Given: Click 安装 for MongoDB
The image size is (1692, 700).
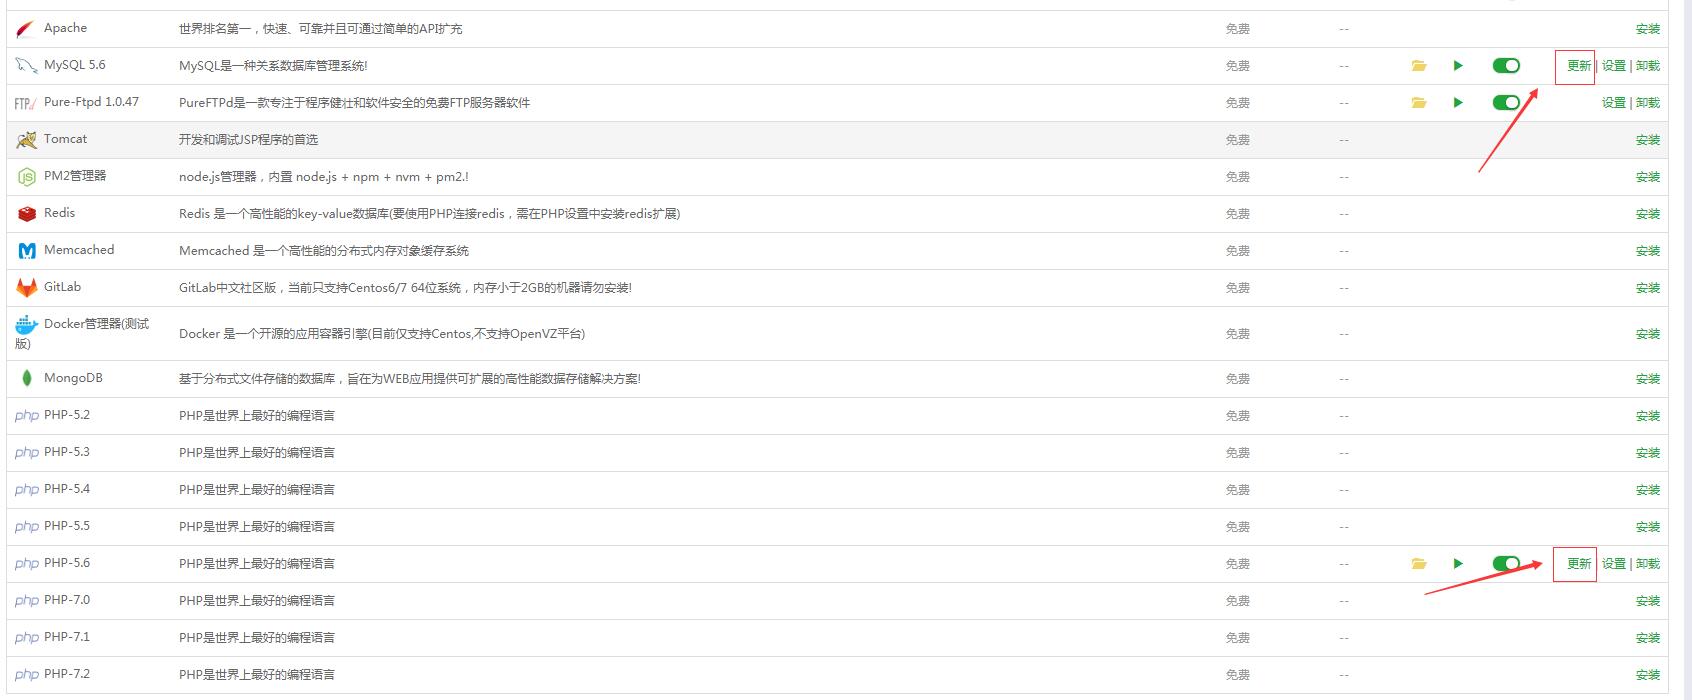Looking at the screenshot, I should point(1648,379).
